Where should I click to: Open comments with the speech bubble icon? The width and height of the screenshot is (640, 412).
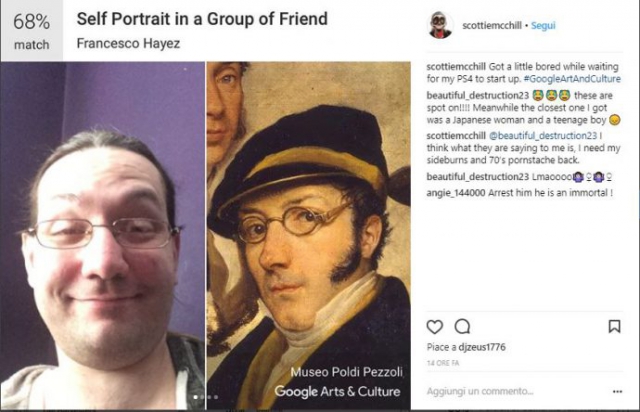click(462, 327)
